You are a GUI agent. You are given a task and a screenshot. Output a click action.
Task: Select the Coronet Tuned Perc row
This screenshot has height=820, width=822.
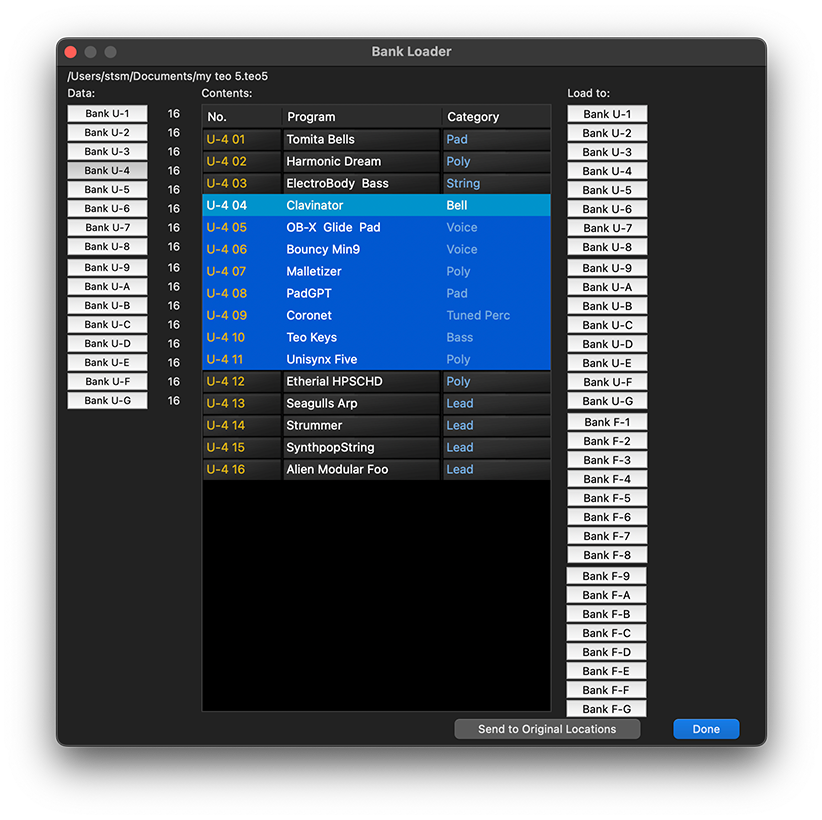[x=376, y=315]
